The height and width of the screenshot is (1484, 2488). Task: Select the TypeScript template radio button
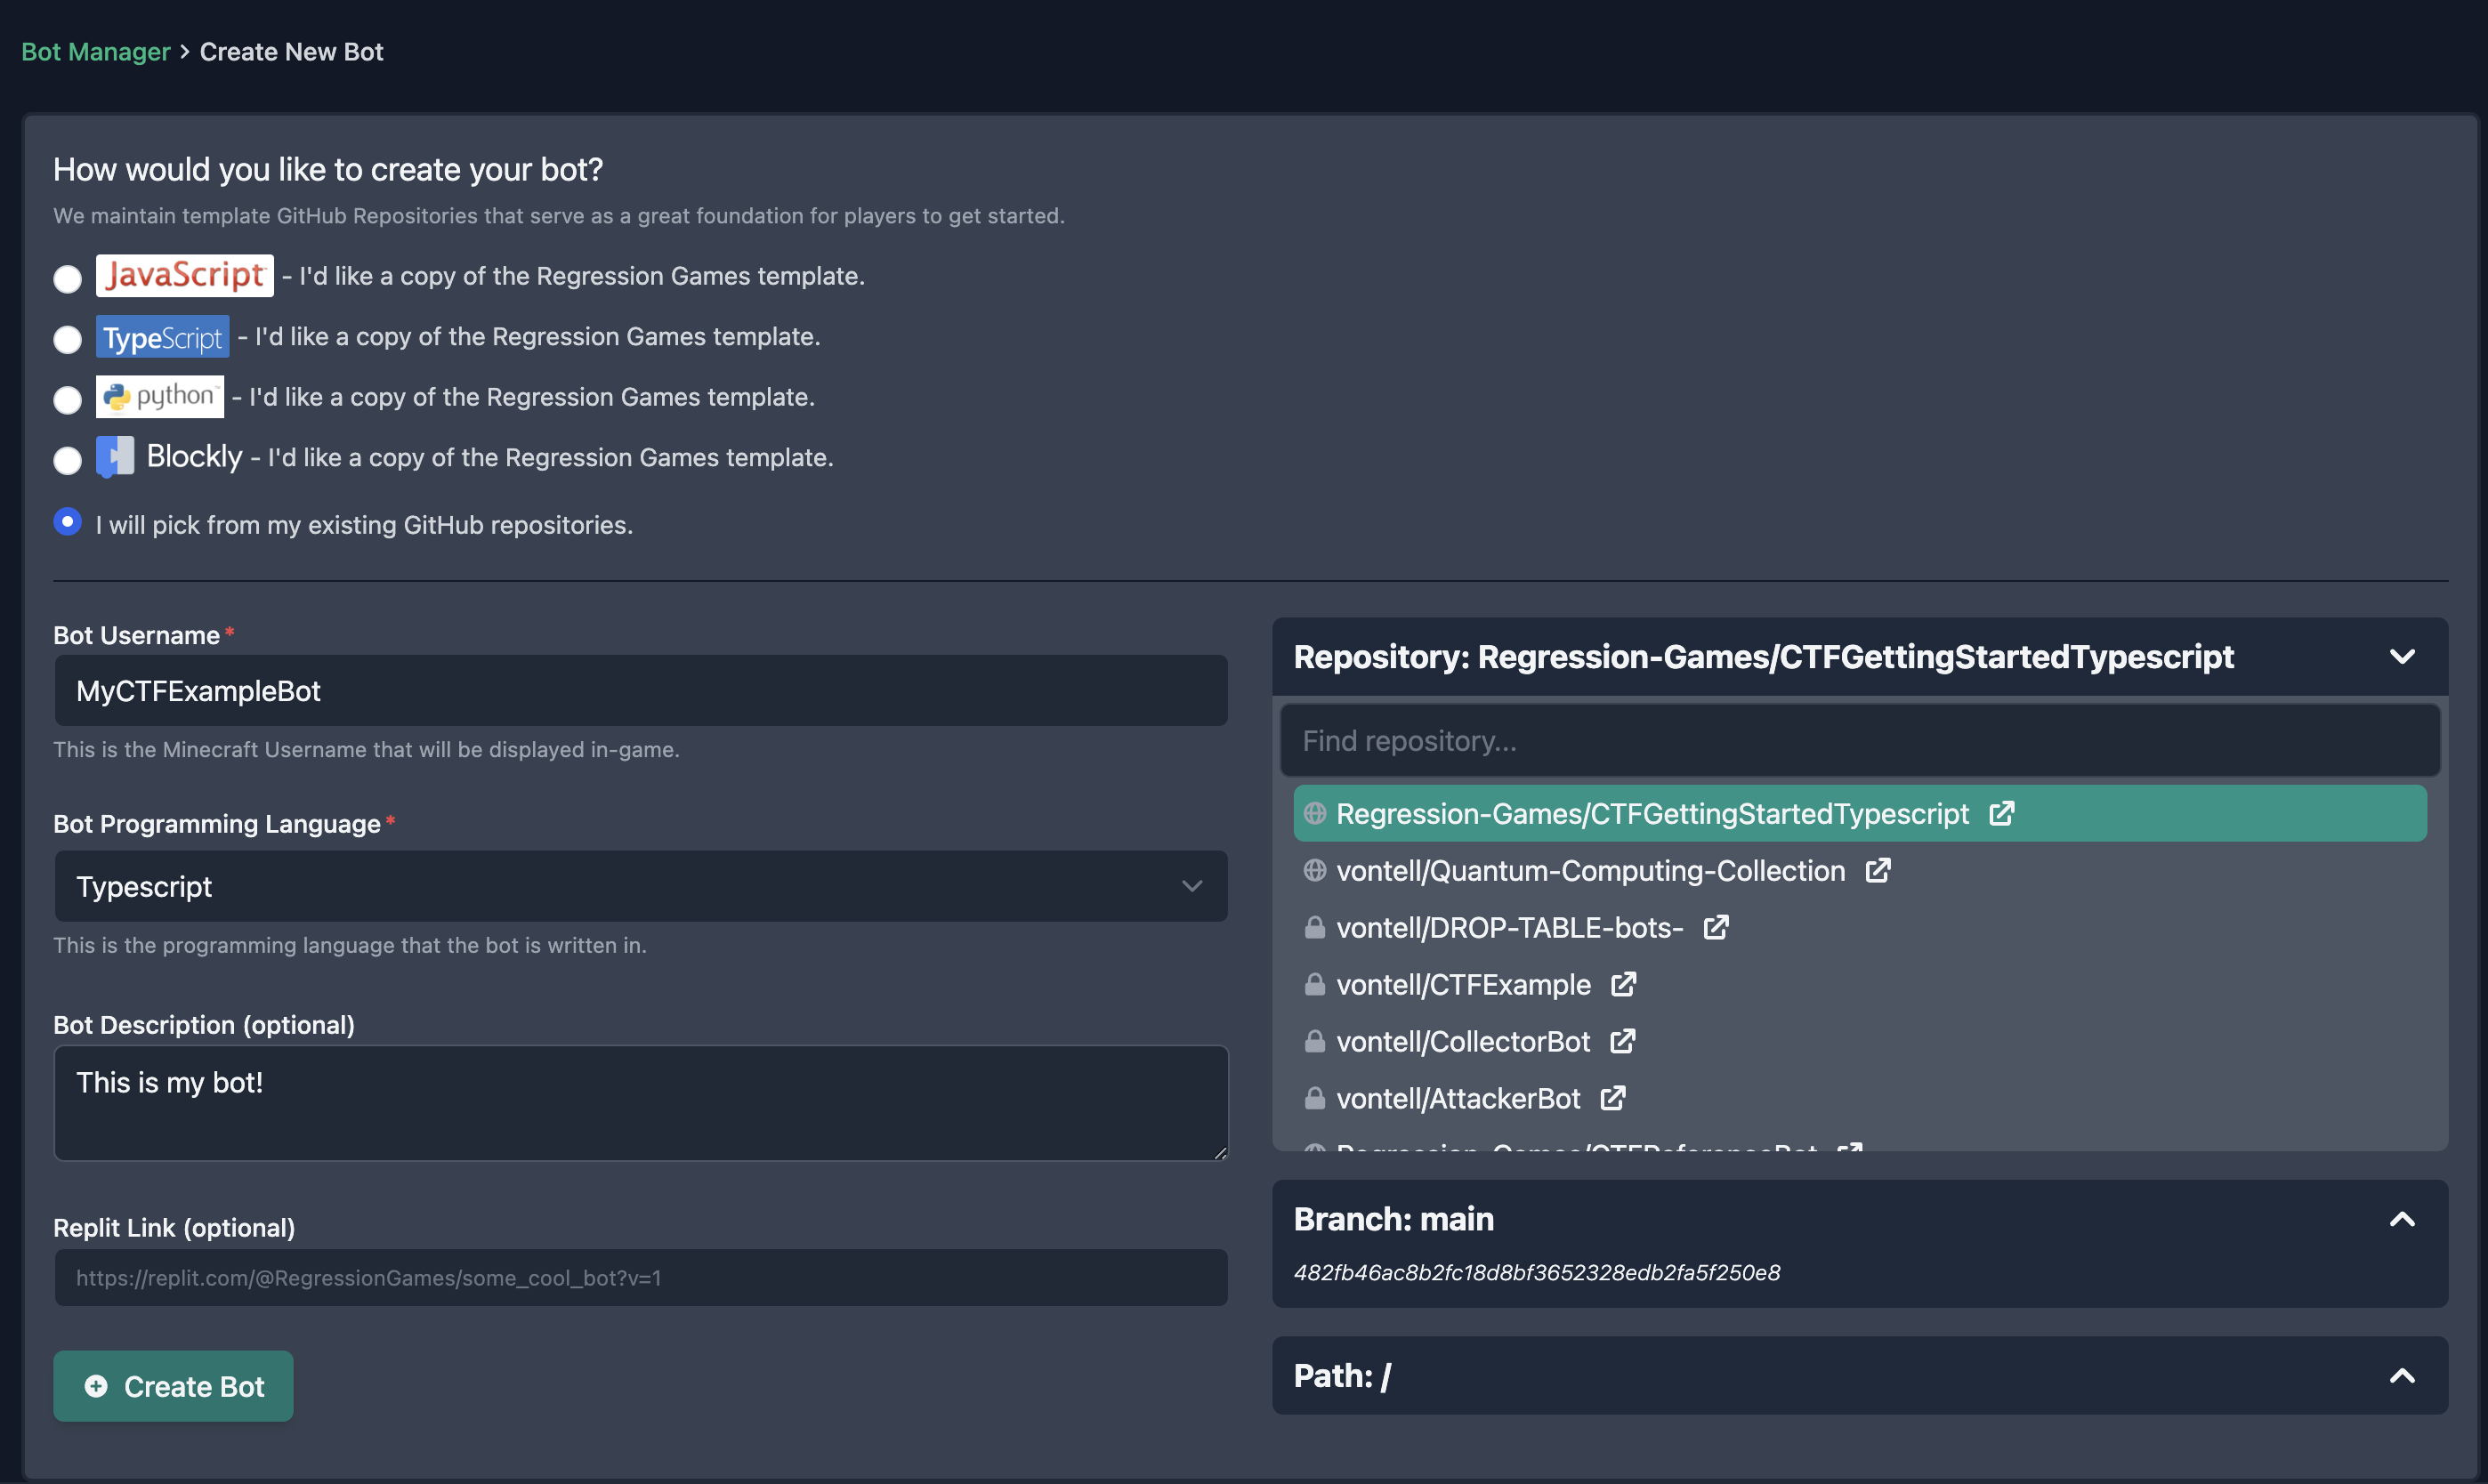[x=67, y=339]
